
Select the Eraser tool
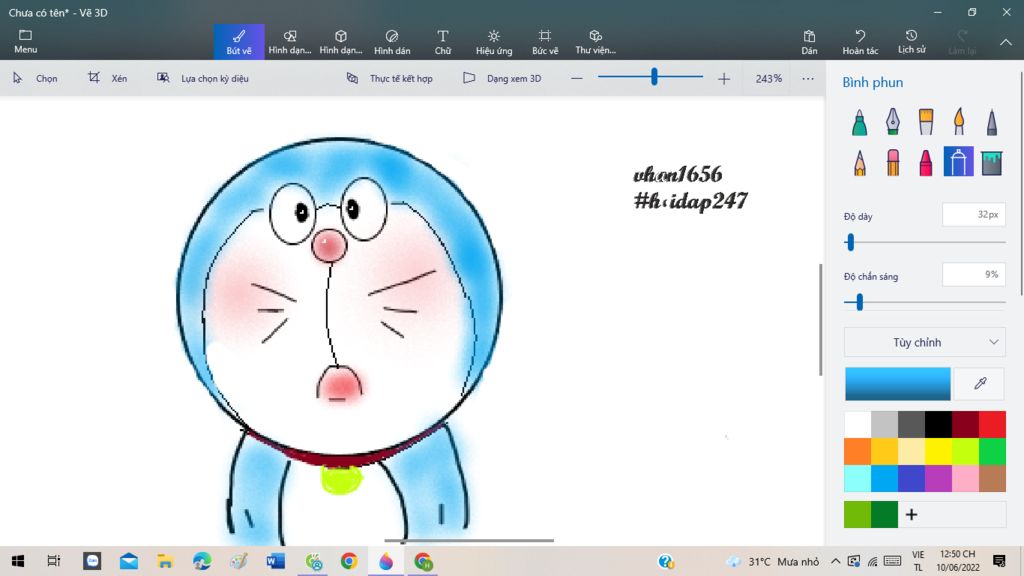pyautogui.click(x=893, y=162)
